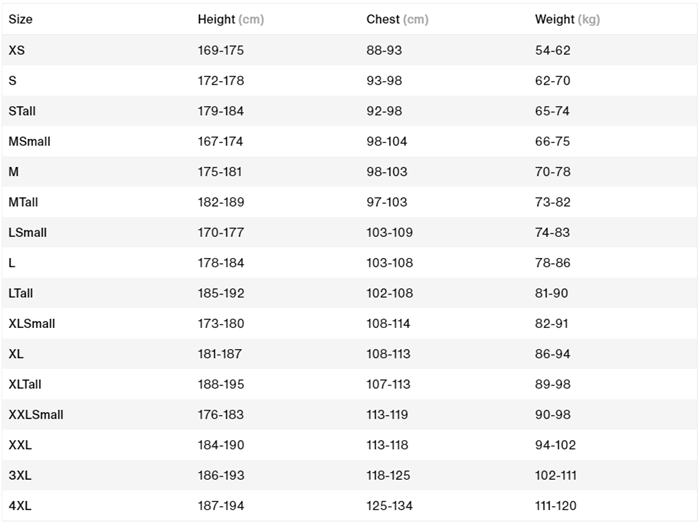Click weight value 81-90 for LTall
The image size is (700, 526).
tap(552, 293)
